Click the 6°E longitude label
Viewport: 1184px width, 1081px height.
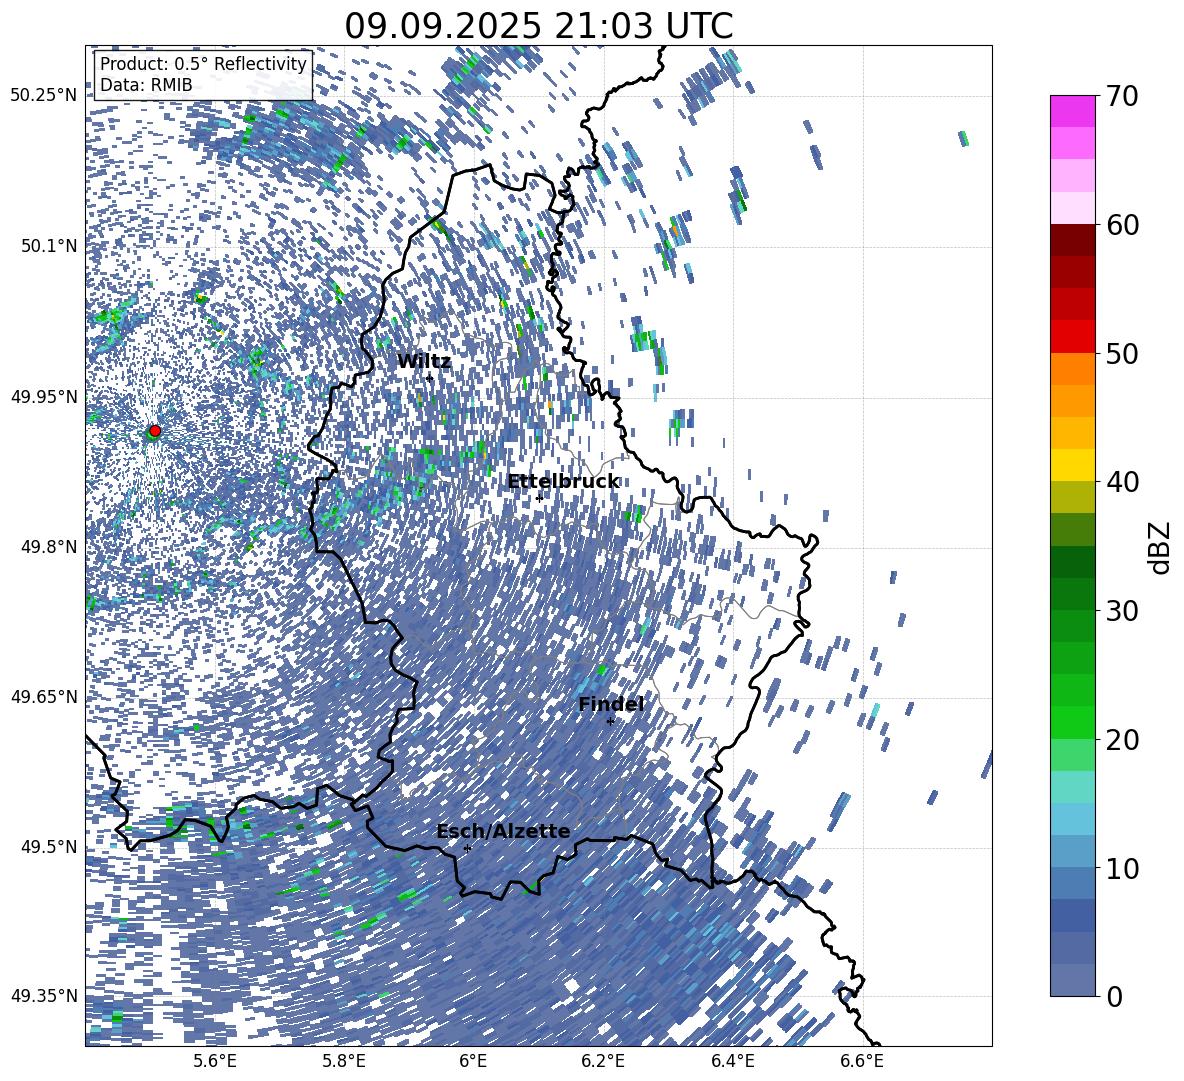(473, 1061)
